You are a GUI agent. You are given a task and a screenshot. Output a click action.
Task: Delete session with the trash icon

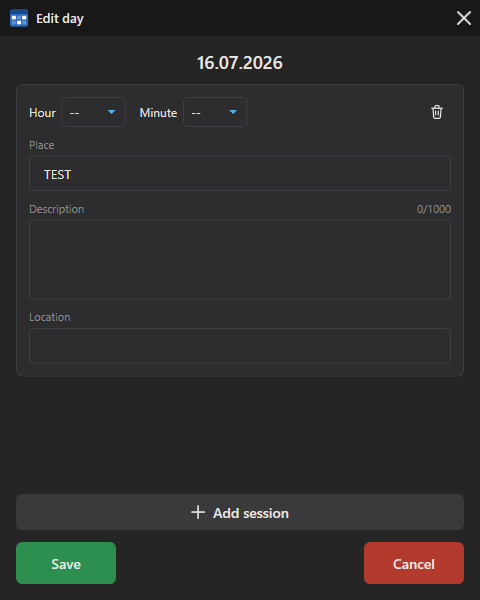coord(437,112)
